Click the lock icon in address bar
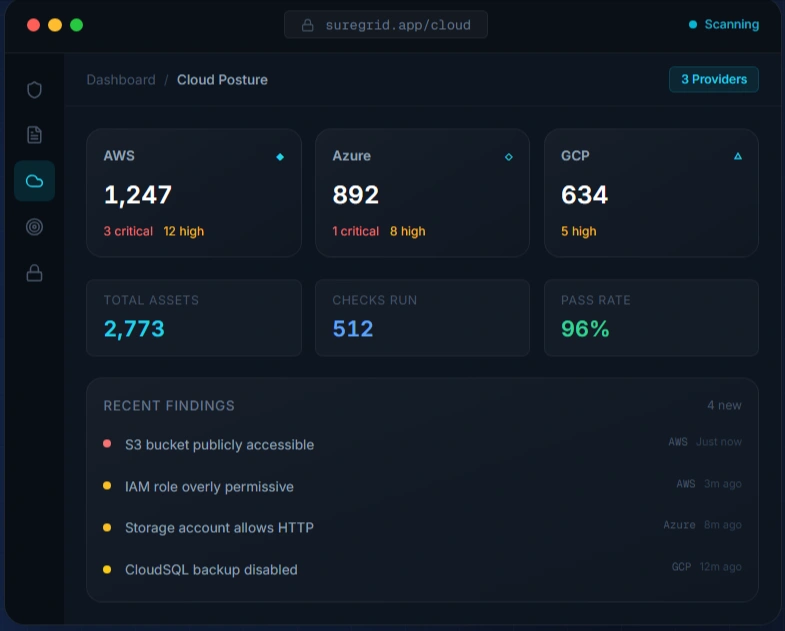The width and height of the screenshot is (785, 631). 308,25
